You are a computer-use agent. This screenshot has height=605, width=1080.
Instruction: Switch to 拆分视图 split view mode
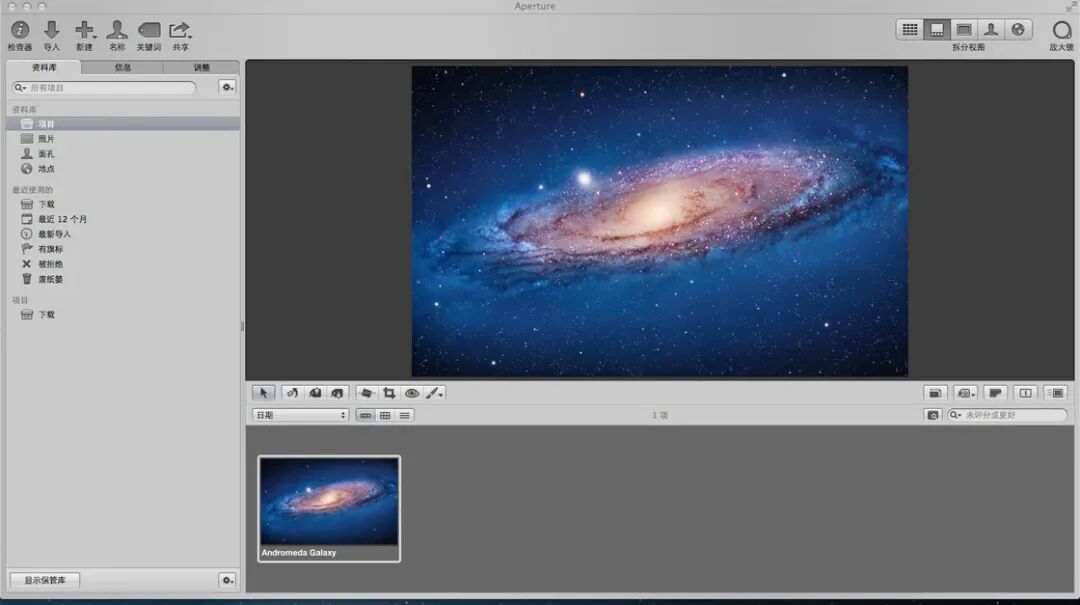(x=937, y=30)
